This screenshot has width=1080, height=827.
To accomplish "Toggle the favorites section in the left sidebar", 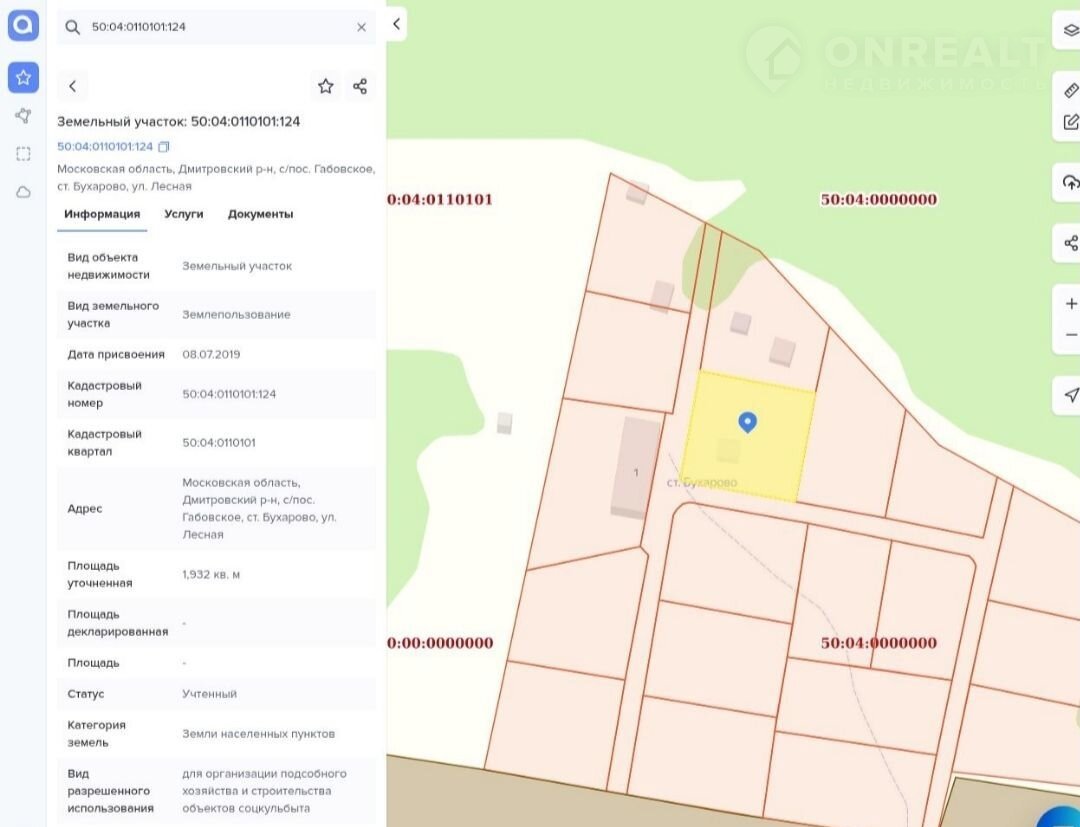I will click(23, 77).
